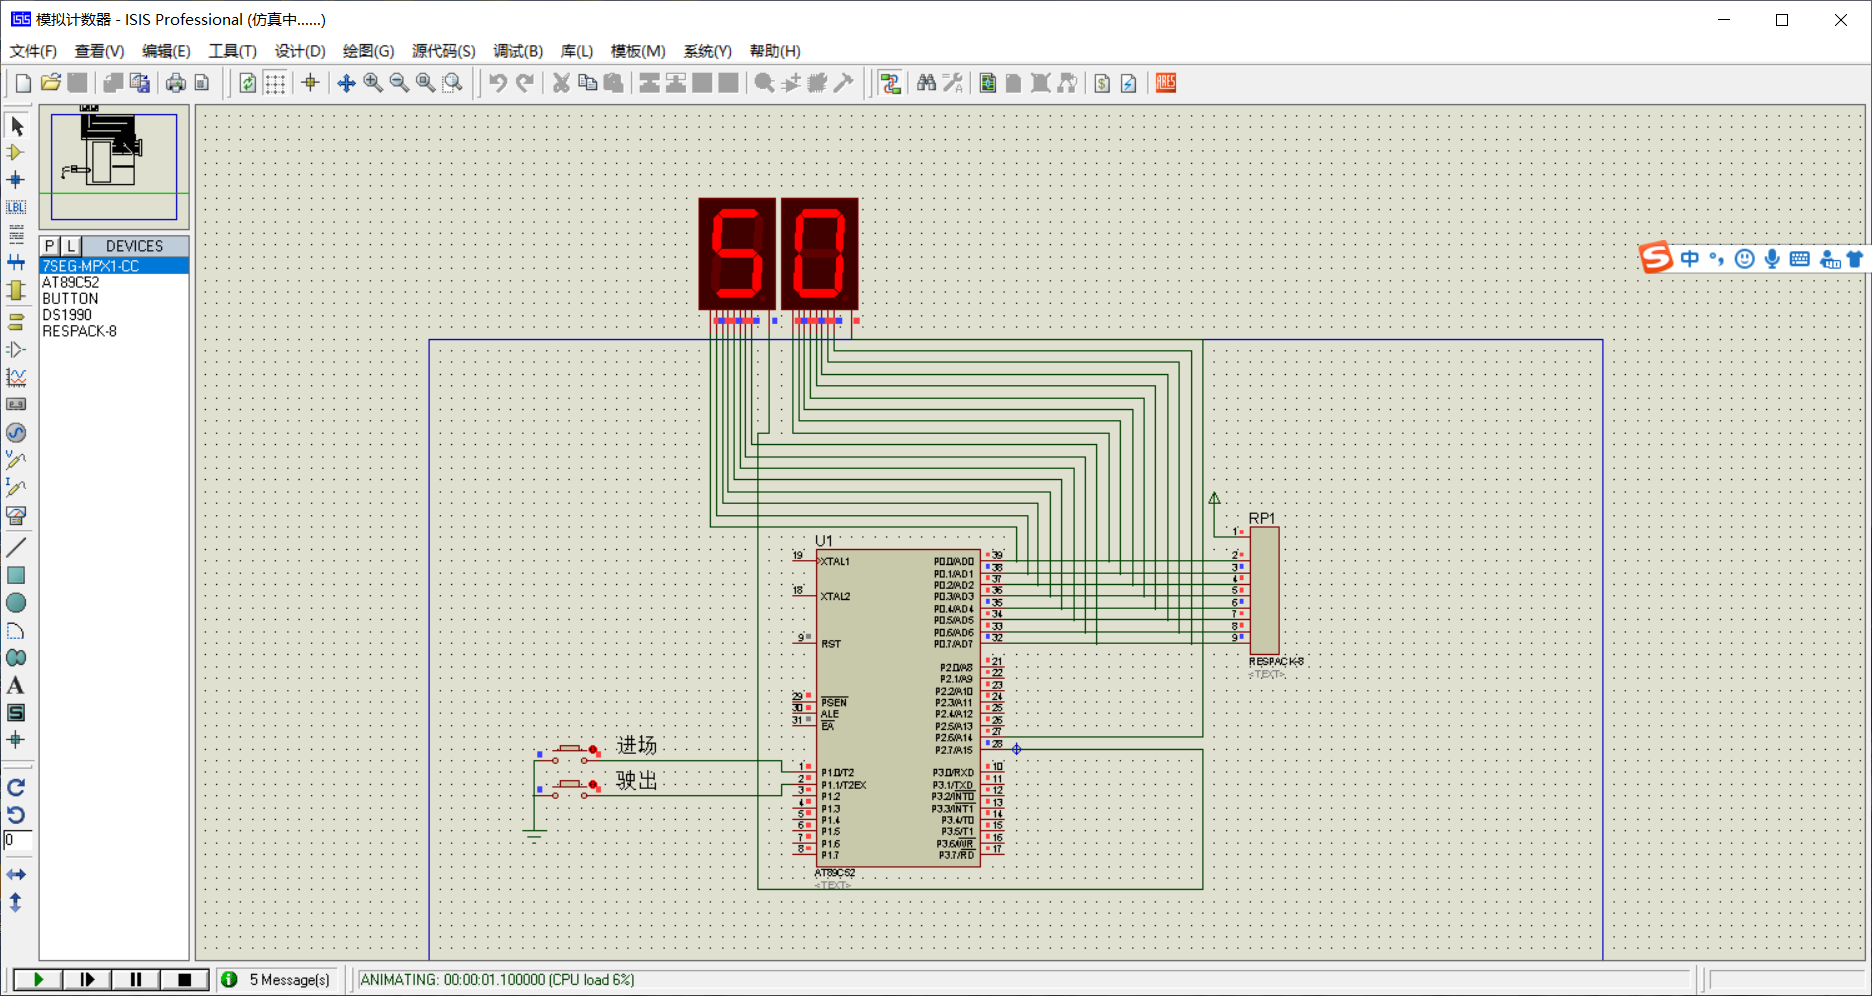The height and width of the screenshot is (996, 1872).
Task: Open the Sogou soft keyboard icon
Action: (1800, 259)
